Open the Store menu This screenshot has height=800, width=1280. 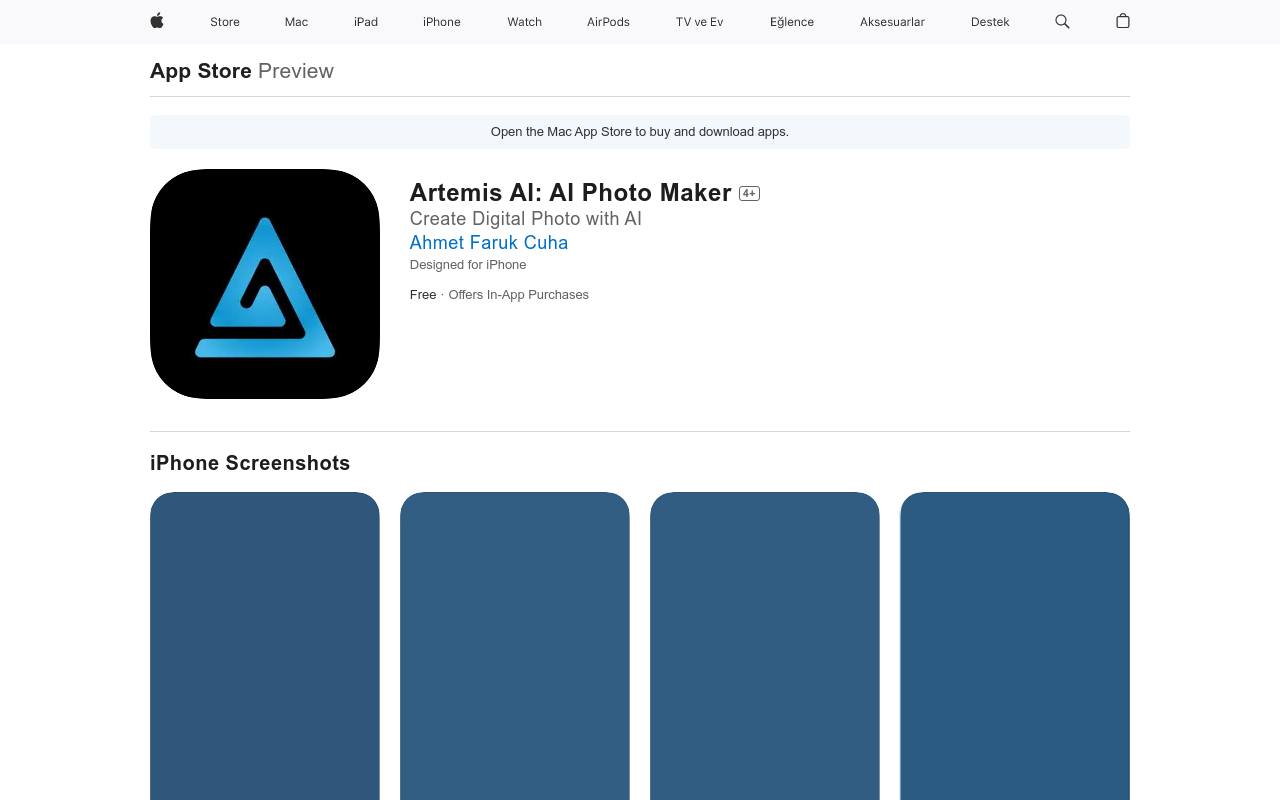(225, 22)
